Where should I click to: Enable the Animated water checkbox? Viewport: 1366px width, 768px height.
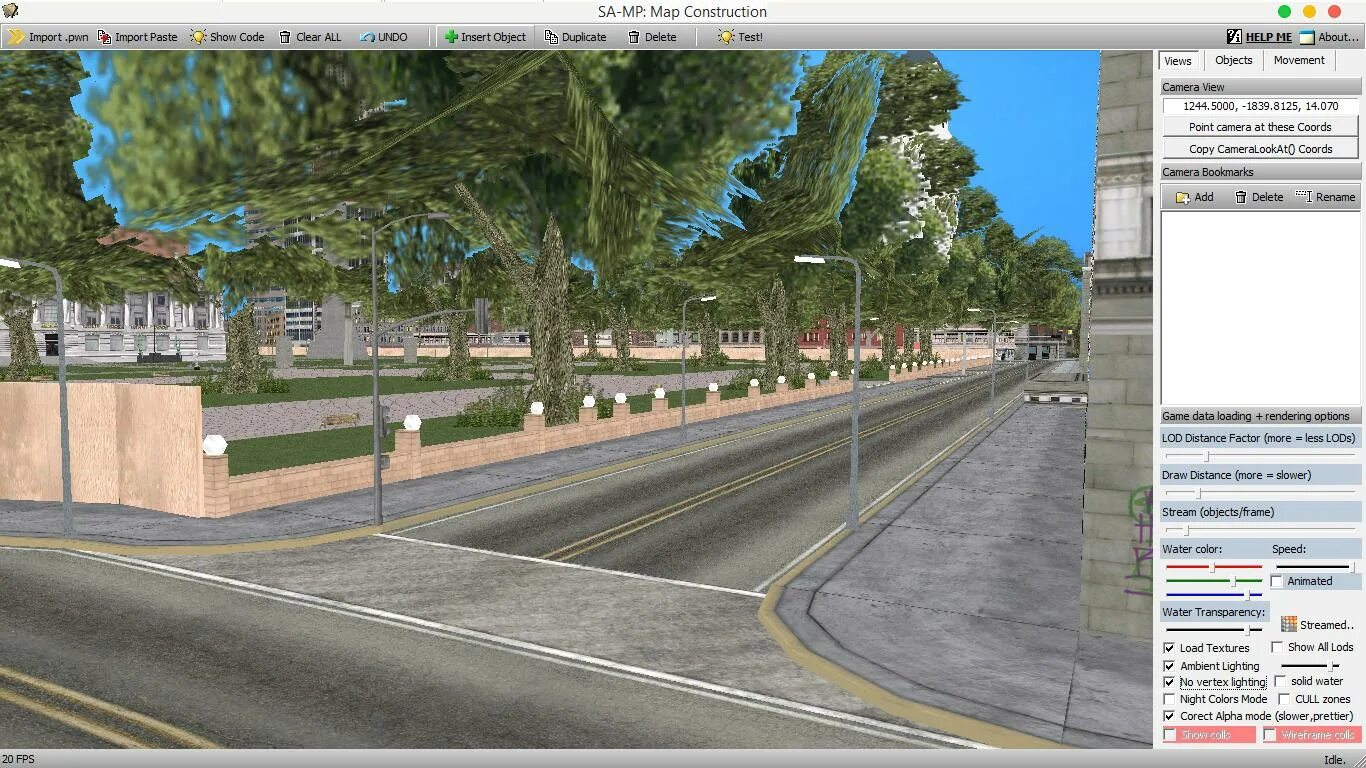click(x=1277, y=581)
